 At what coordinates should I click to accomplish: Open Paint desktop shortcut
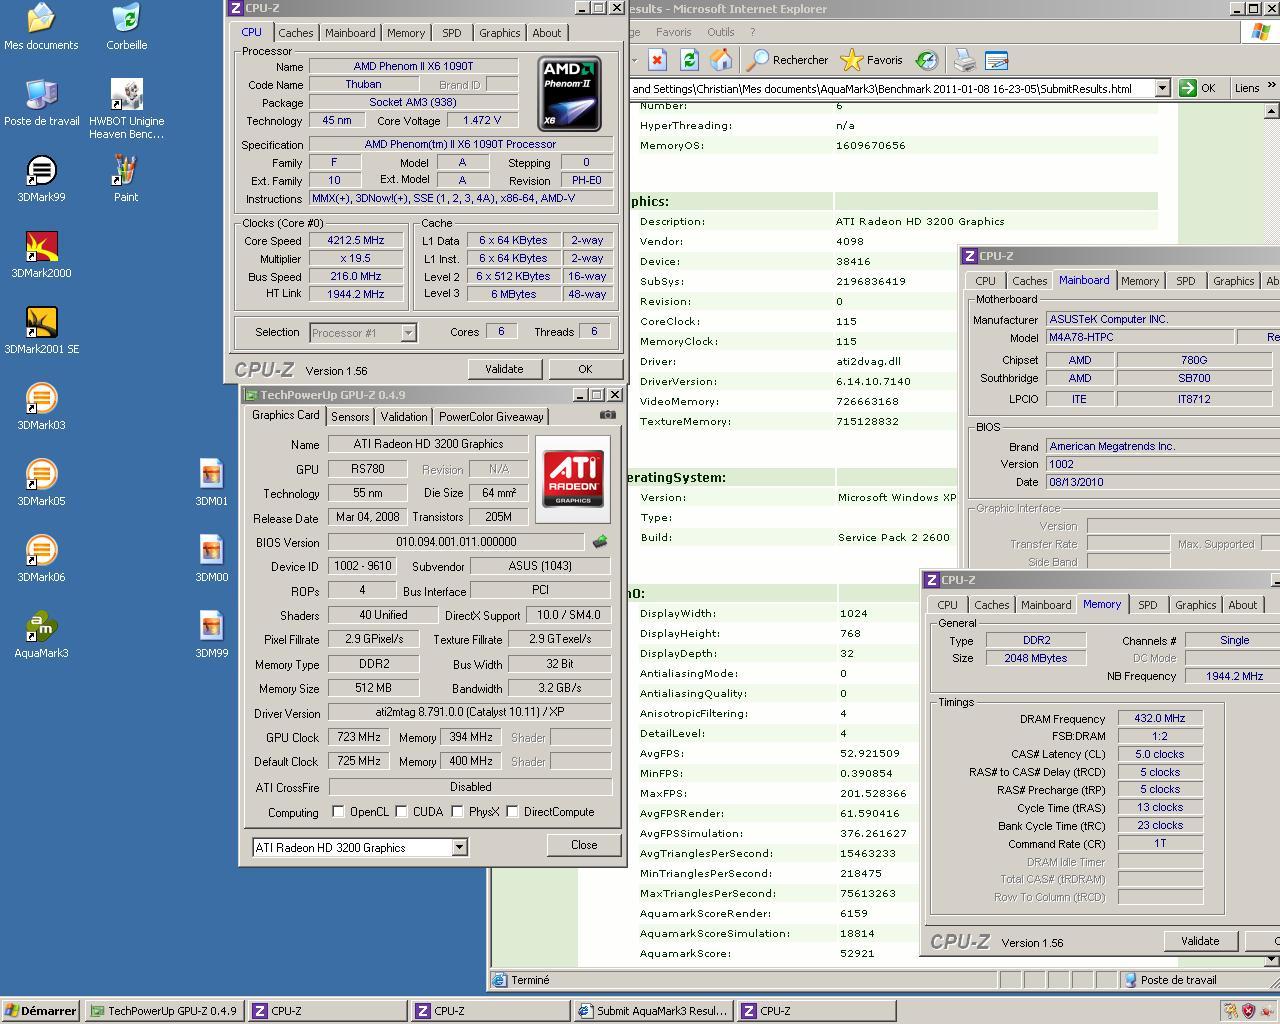click(126, 179)
